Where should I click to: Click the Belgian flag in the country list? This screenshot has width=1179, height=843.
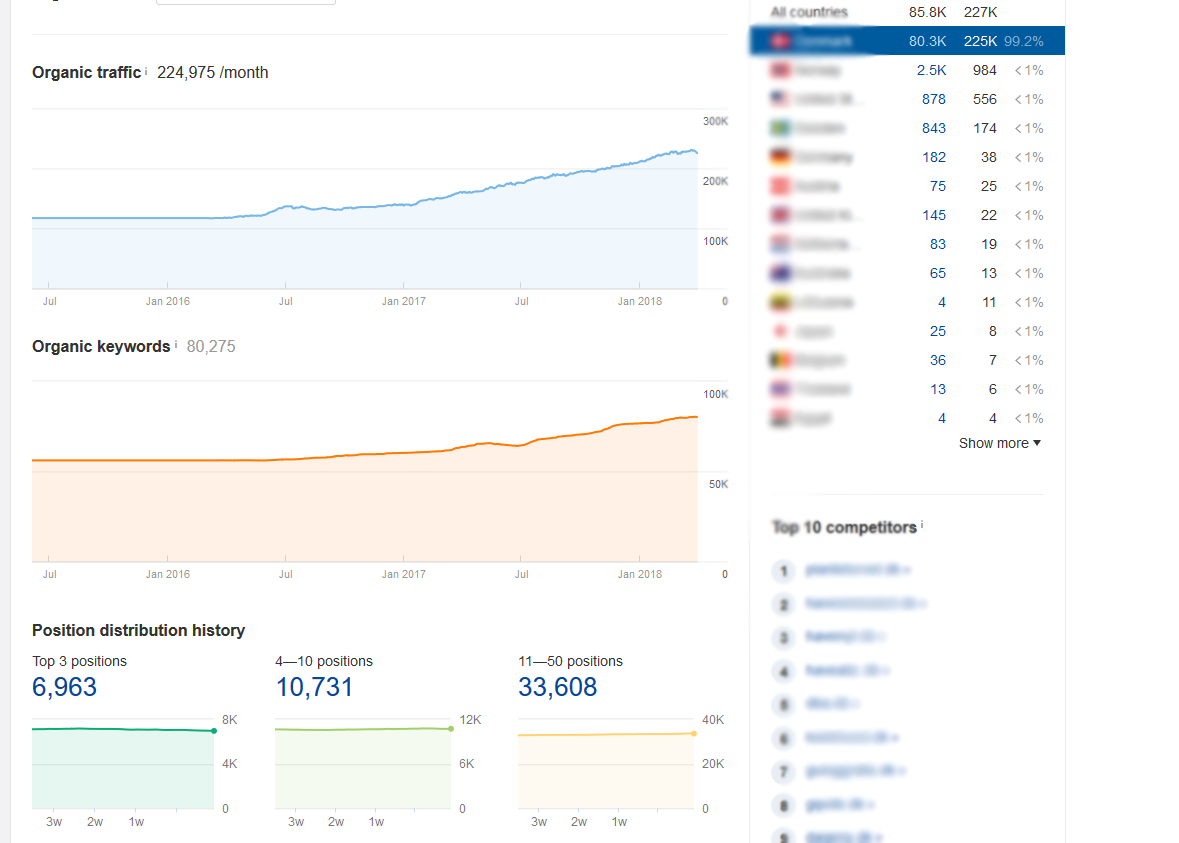click(x=781, y=360)
